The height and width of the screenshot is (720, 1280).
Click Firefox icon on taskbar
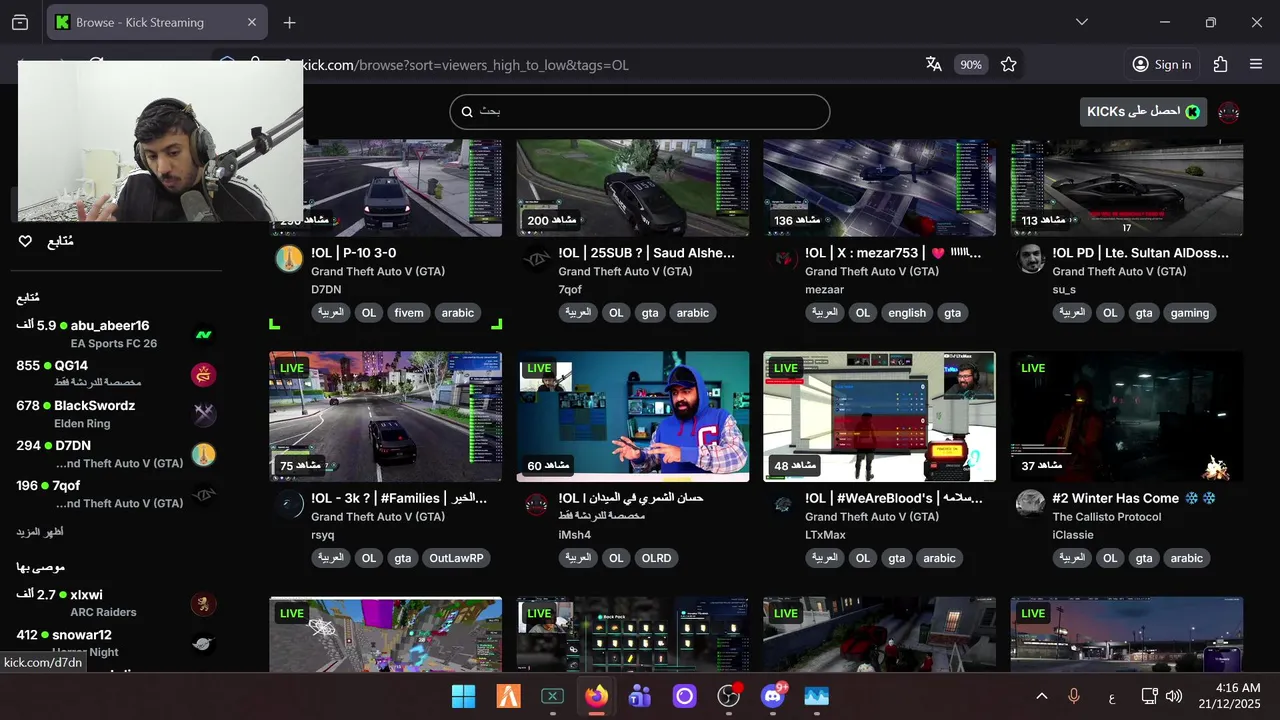597,696
